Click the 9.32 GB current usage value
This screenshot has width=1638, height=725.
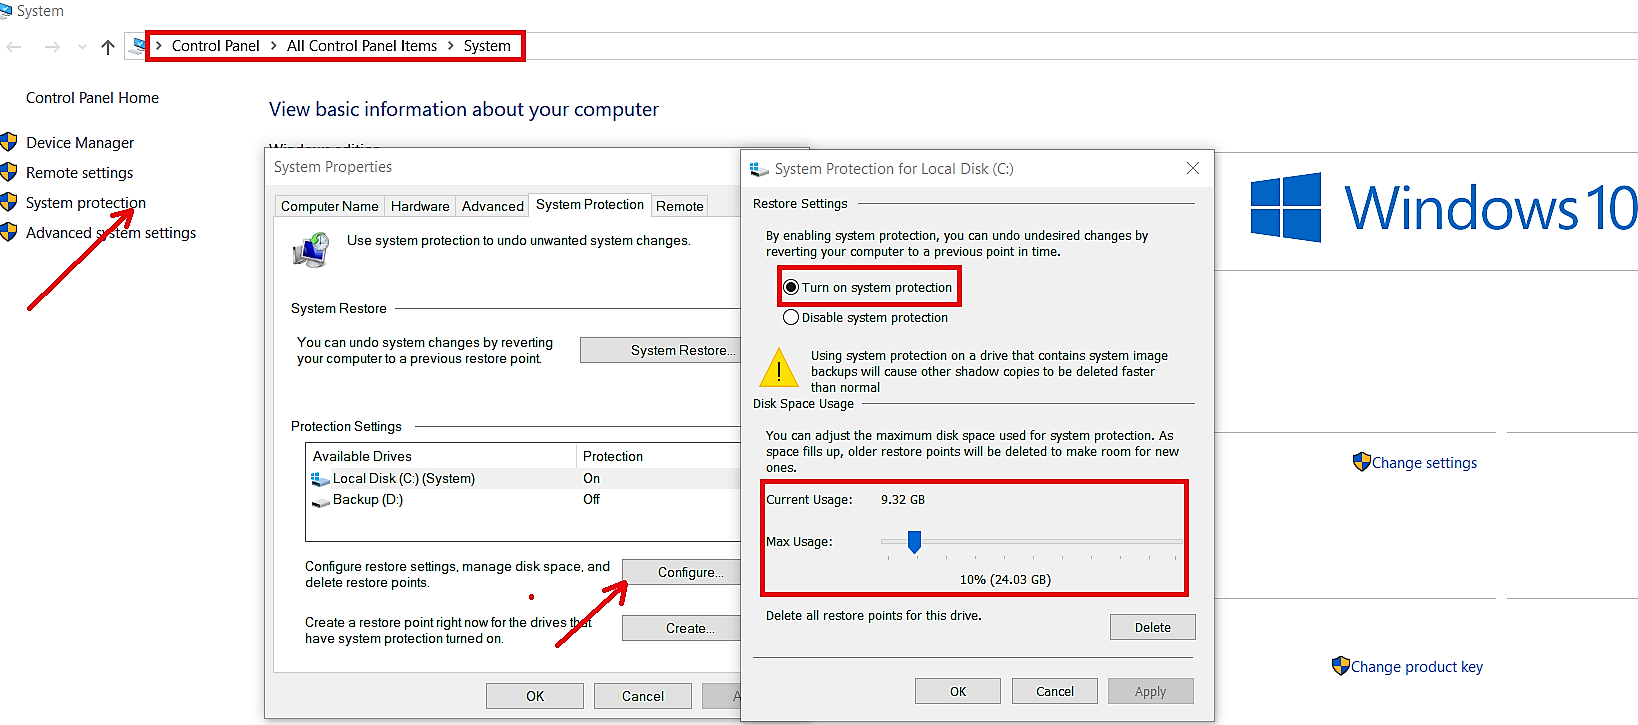pos(903,499)
